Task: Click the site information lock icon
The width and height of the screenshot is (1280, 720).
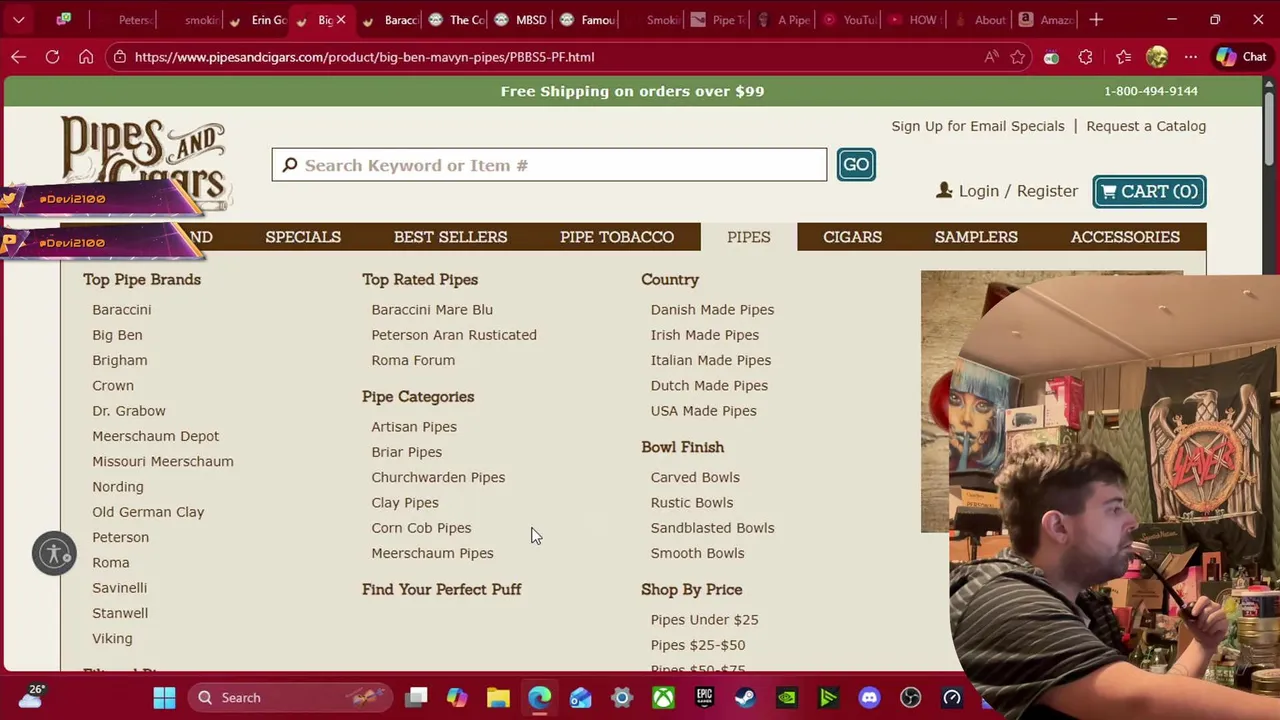Action: coord(120,57)
